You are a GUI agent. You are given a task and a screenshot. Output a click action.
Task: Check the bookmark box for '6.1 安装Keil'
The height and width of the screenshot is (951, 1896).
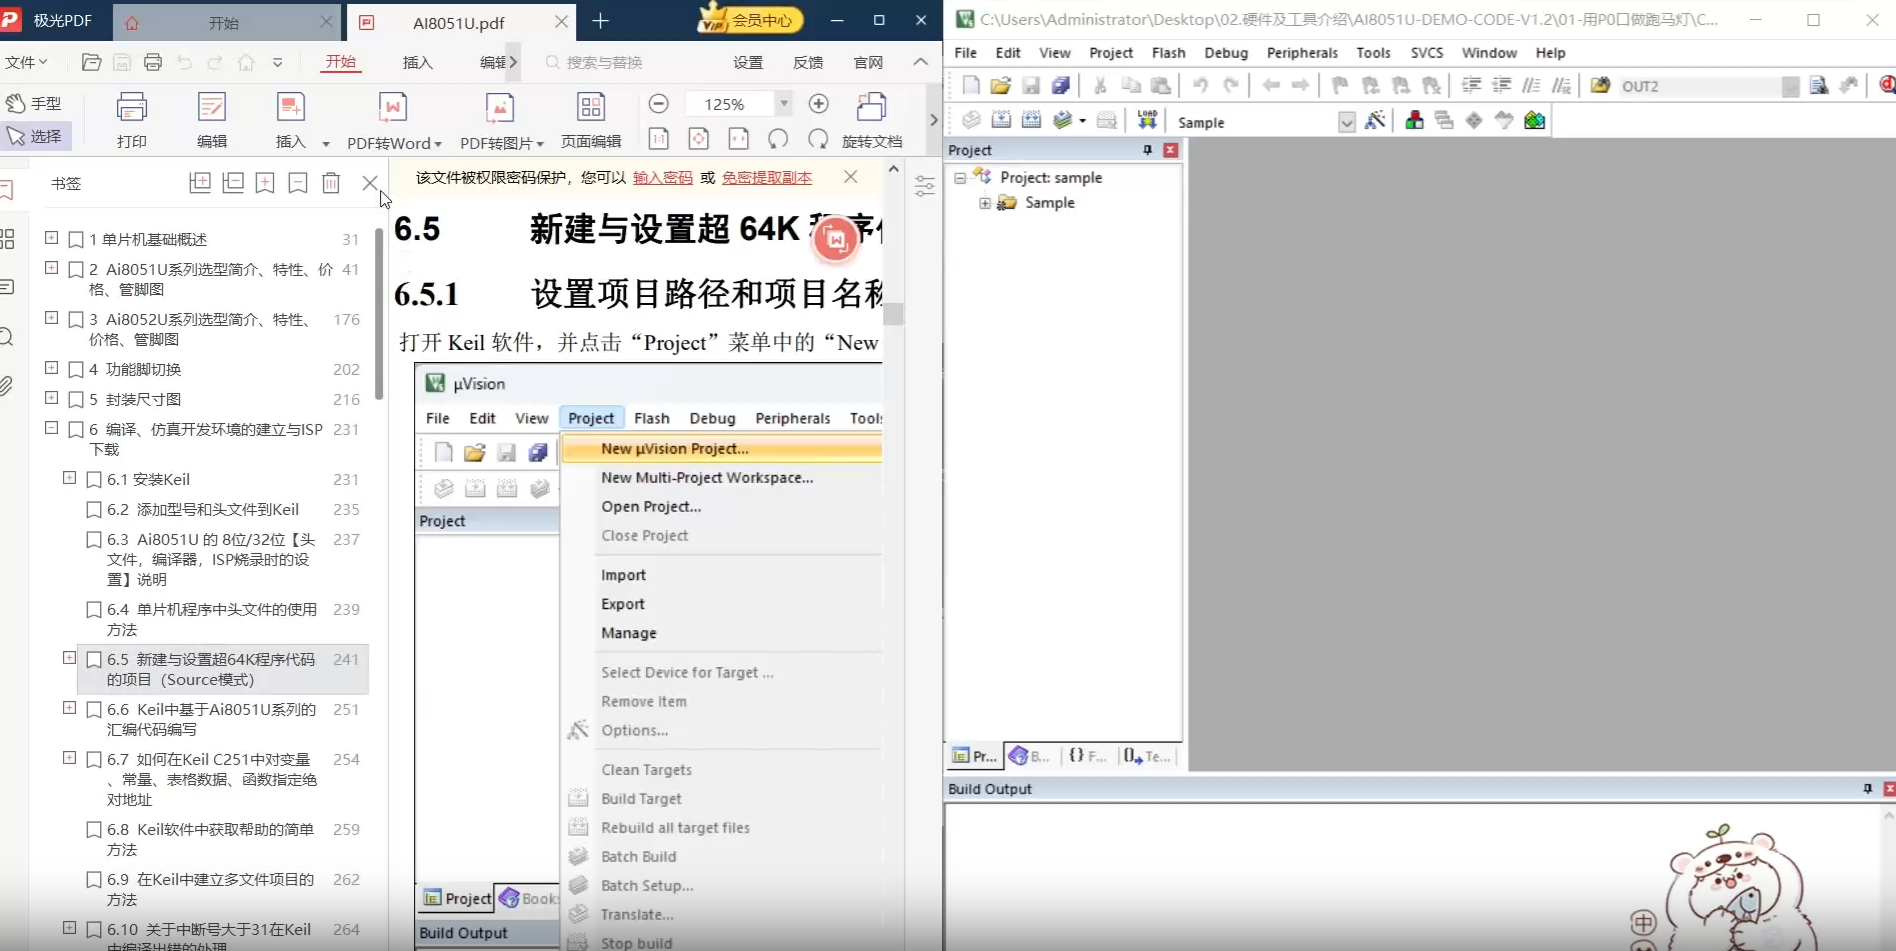click(x=94, y=480)
